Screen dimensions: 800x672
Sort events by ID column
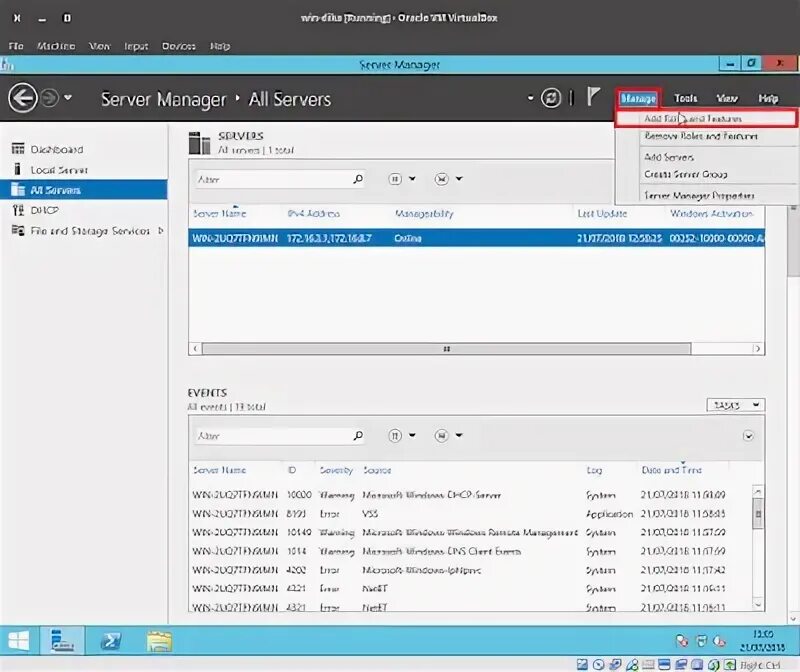point(292,470)
